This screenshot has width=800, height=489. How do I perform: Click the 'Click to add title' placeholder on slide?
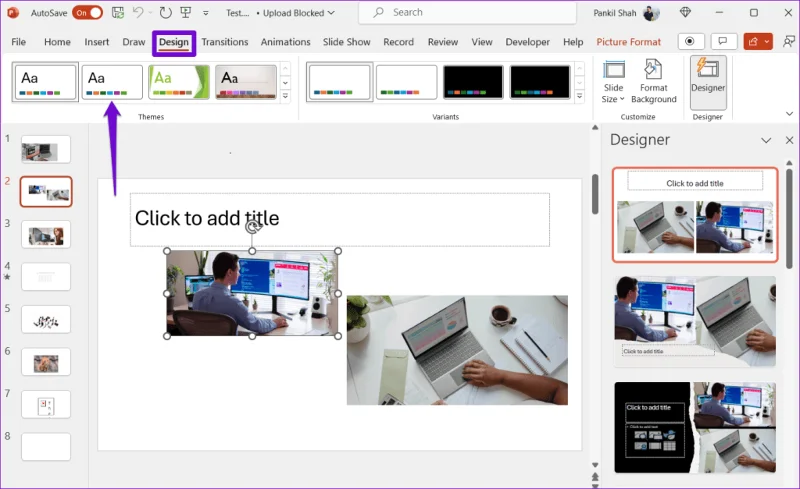pos(340,219)
